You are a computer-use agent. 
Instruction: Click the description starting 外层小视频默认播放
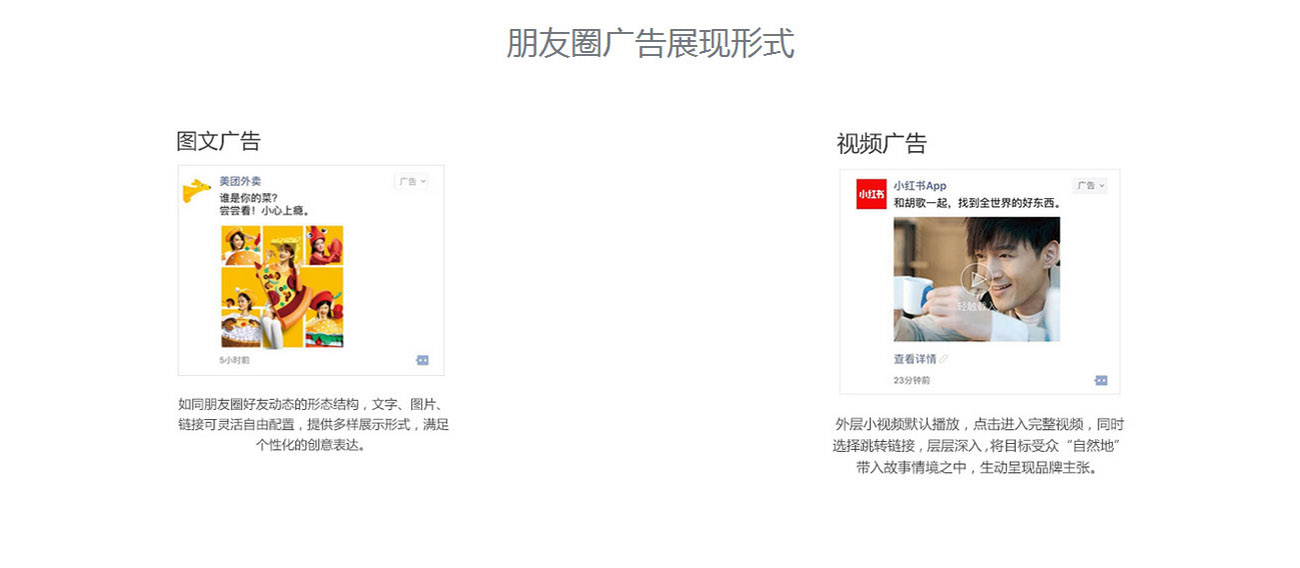point(977,445)
